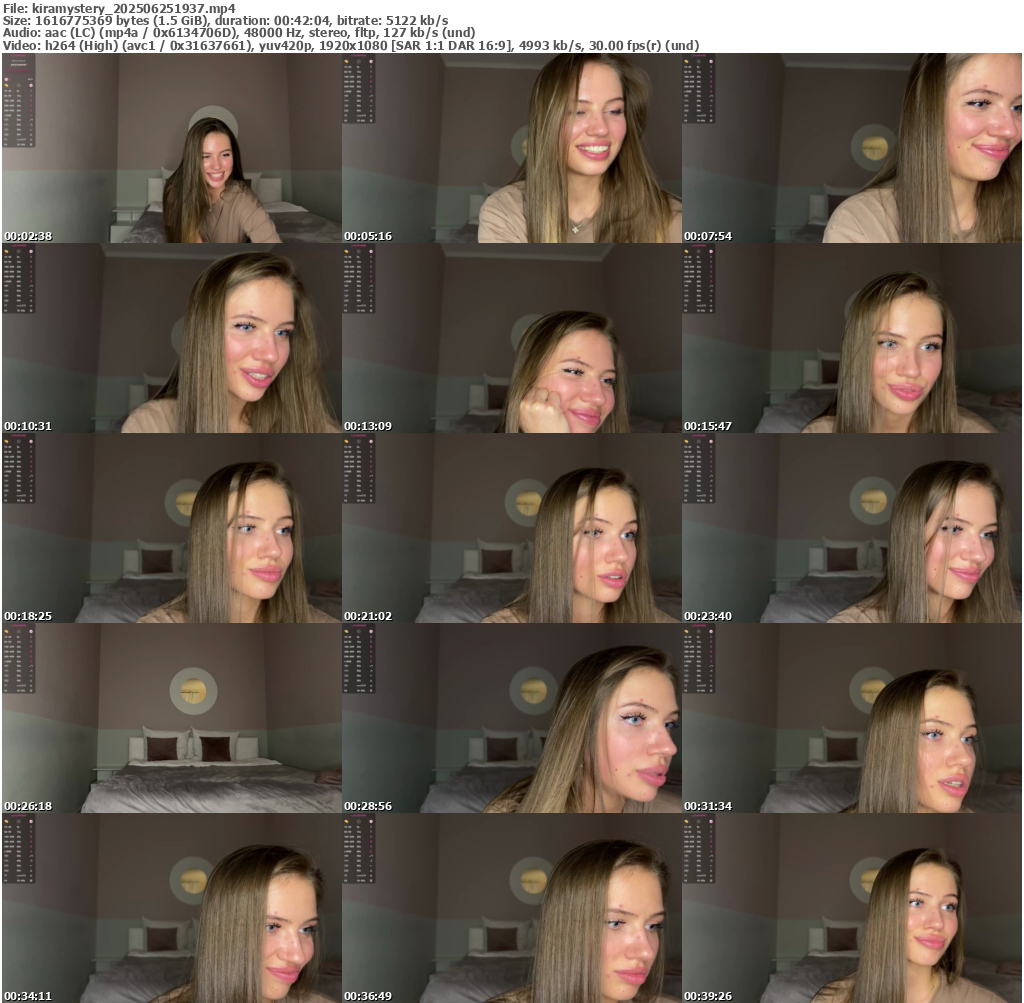Open the thumbnail at timestamp 00:07:54
The height and width of the screenshot is (1003, 1024).
tap(852, 148)
